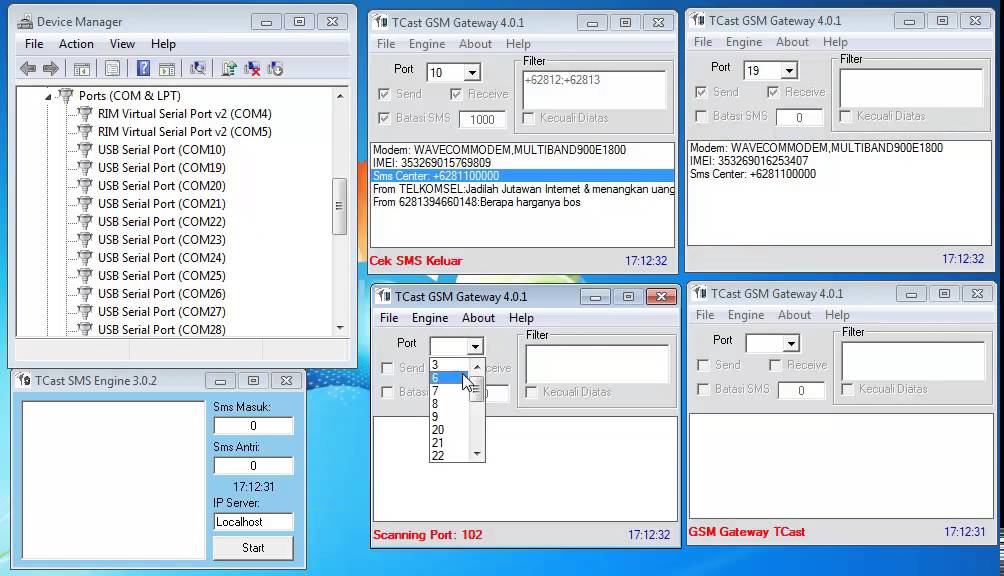Toggle Receive checkbox in Port 10 gateway
Viewport: 1004px width, 576px height.
tap(456, 94)
